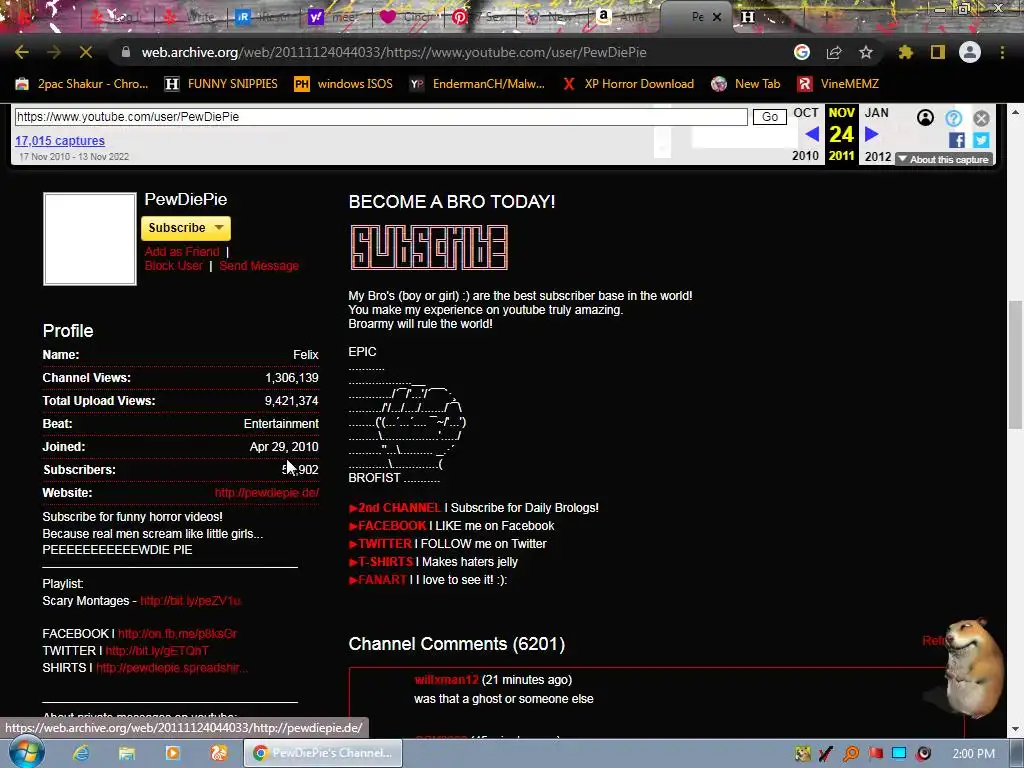Share capture on Facebook icon
The width and height of the screenshot is (1024, 768).
(957, 140)
